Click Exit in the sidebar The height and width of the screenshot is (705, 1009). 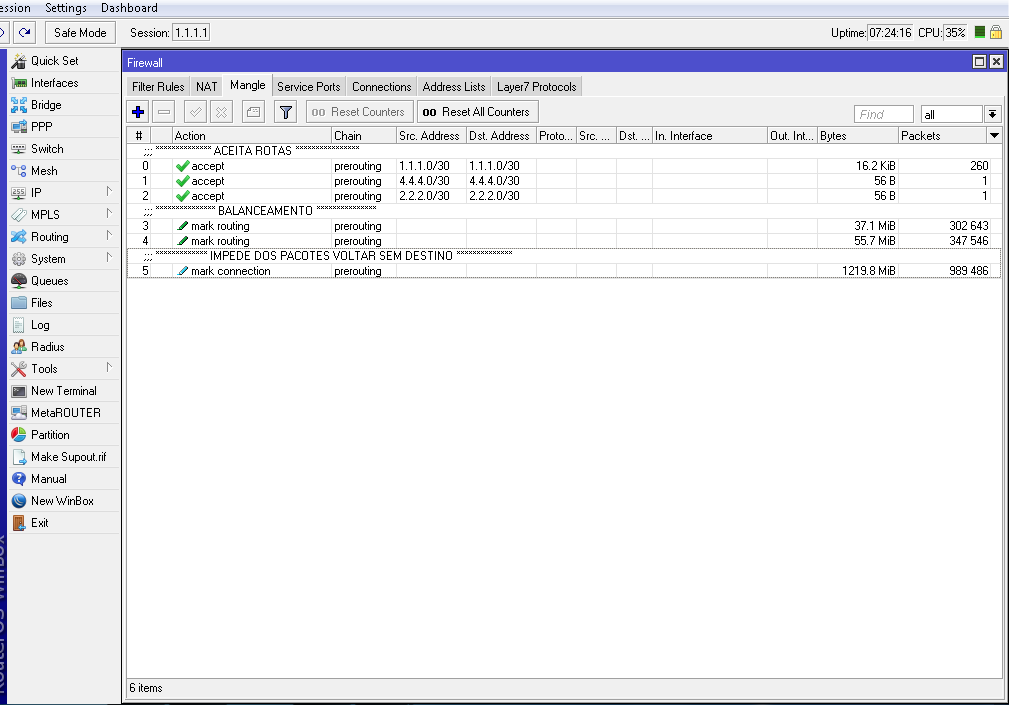(x=64, y=522)
